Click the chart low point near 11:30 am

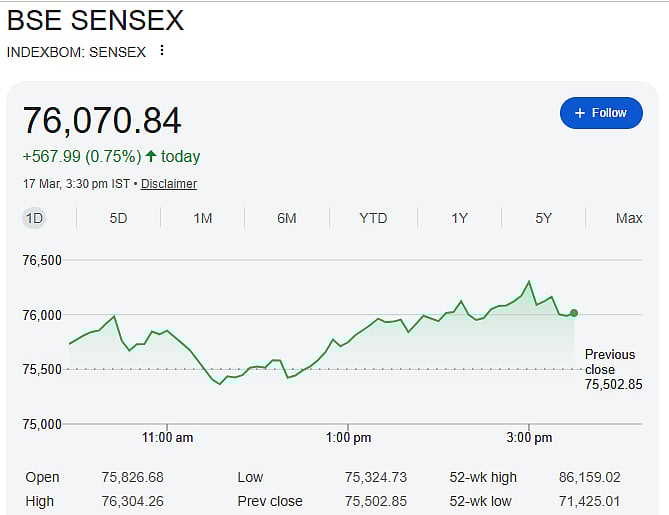220,384
